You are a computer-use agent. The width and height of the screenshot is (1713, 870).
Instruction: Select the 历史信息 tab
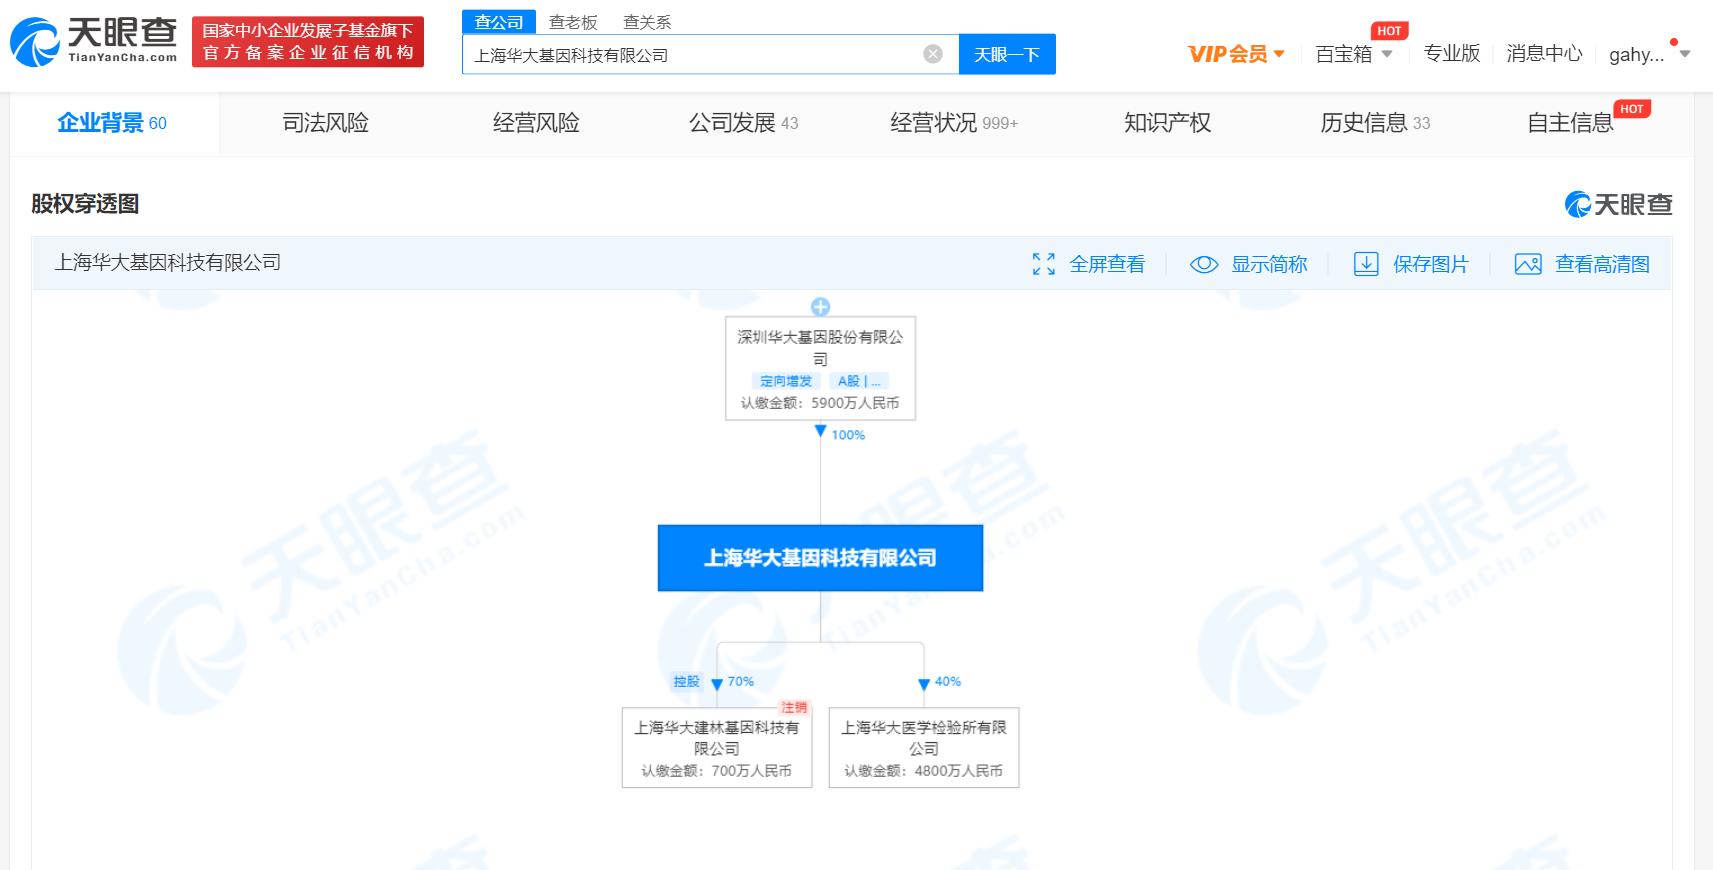1375,123
